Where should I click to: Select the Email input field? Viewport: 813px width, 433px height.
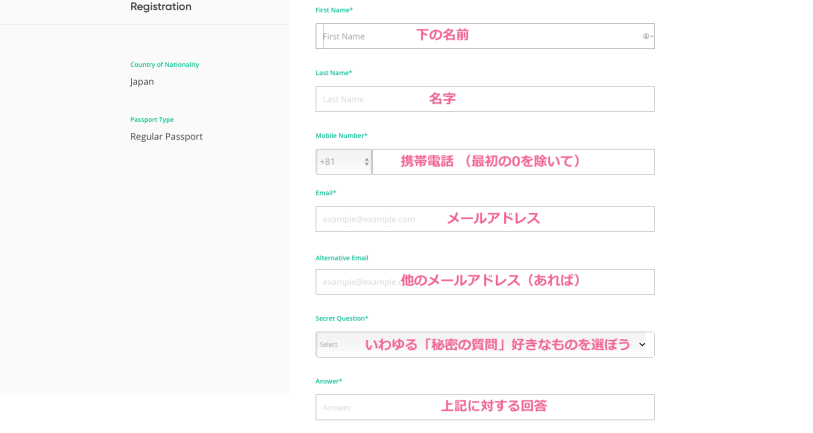click(x=485, y=219)
